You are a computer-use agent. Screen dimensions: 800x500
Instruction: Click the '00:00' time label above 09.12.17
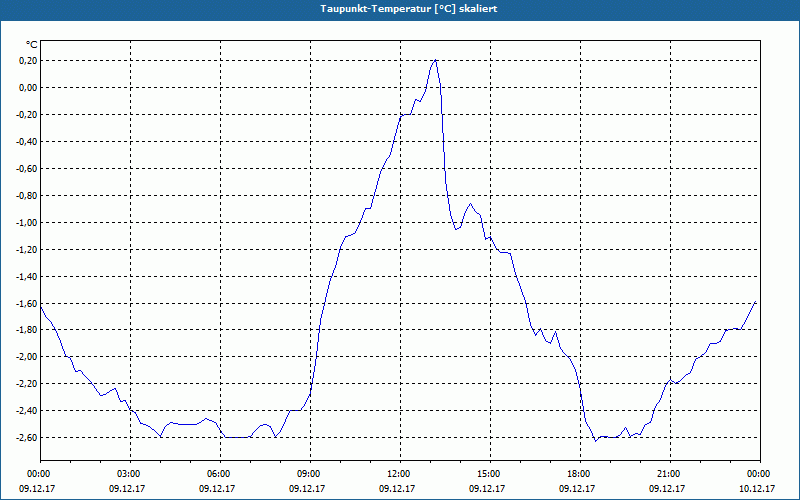40,474
